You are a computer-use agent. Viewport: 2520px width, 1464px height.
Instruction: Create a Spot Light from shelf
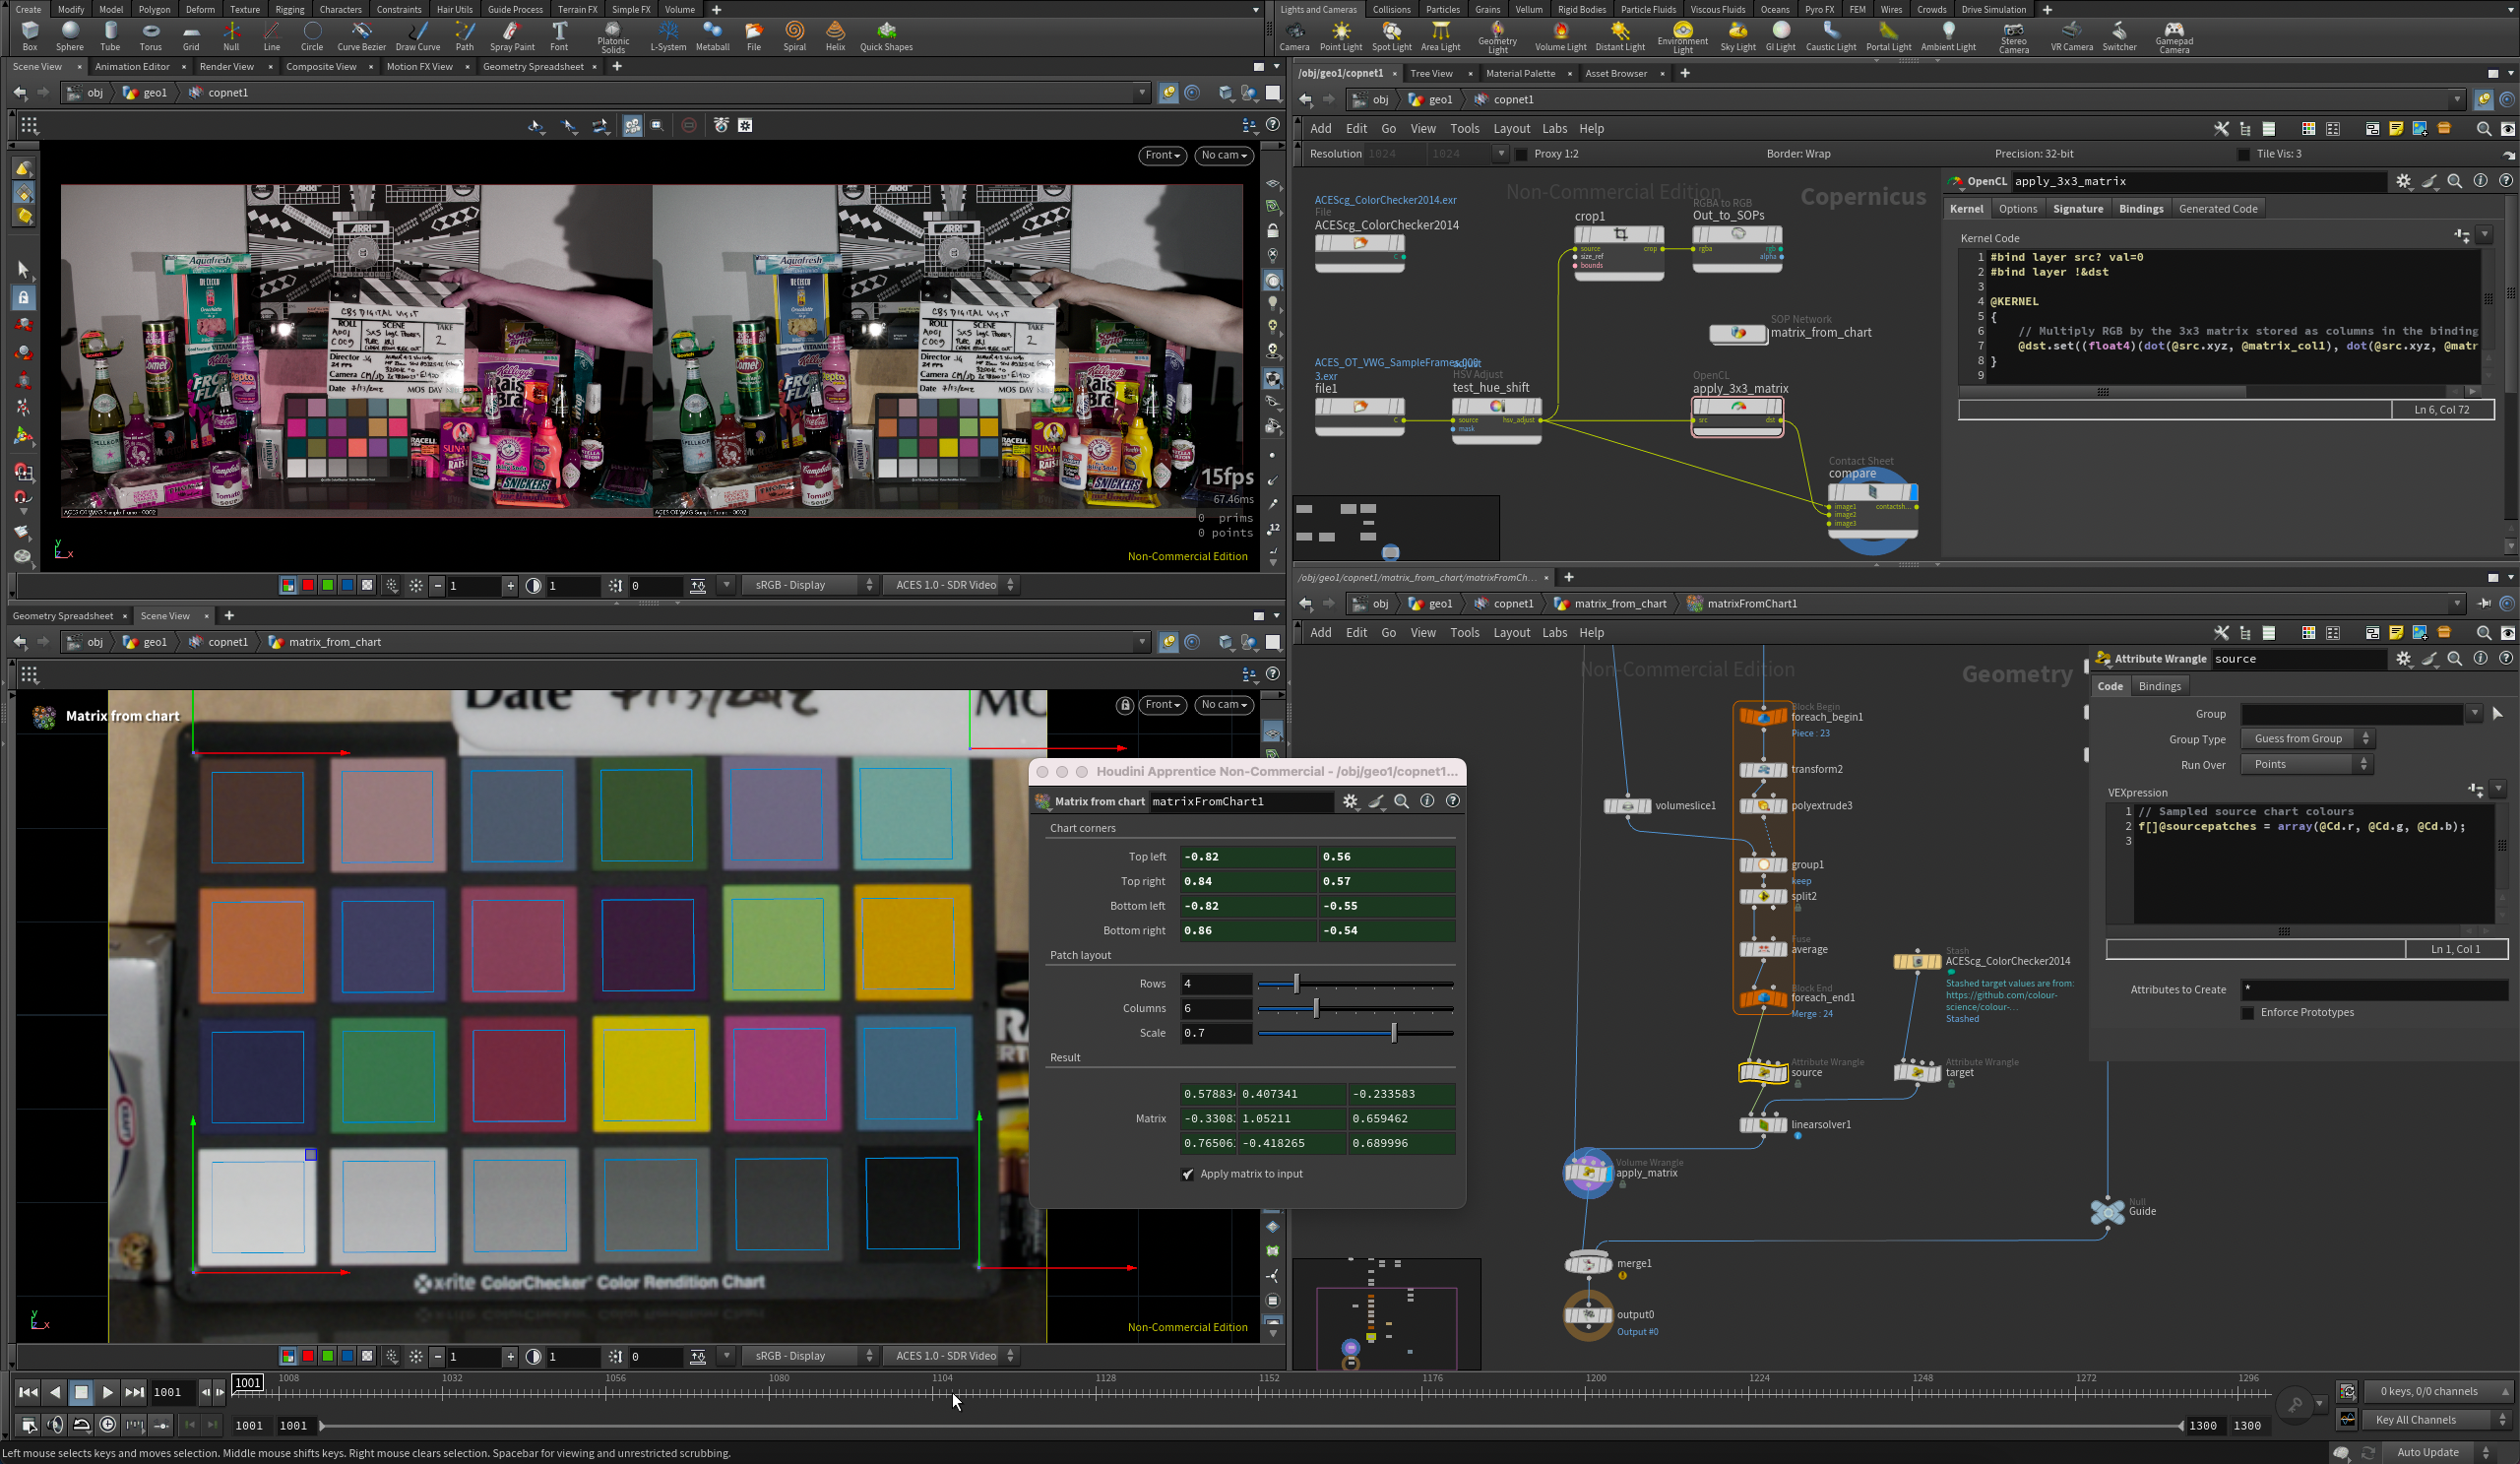(x=1390, y=35)
